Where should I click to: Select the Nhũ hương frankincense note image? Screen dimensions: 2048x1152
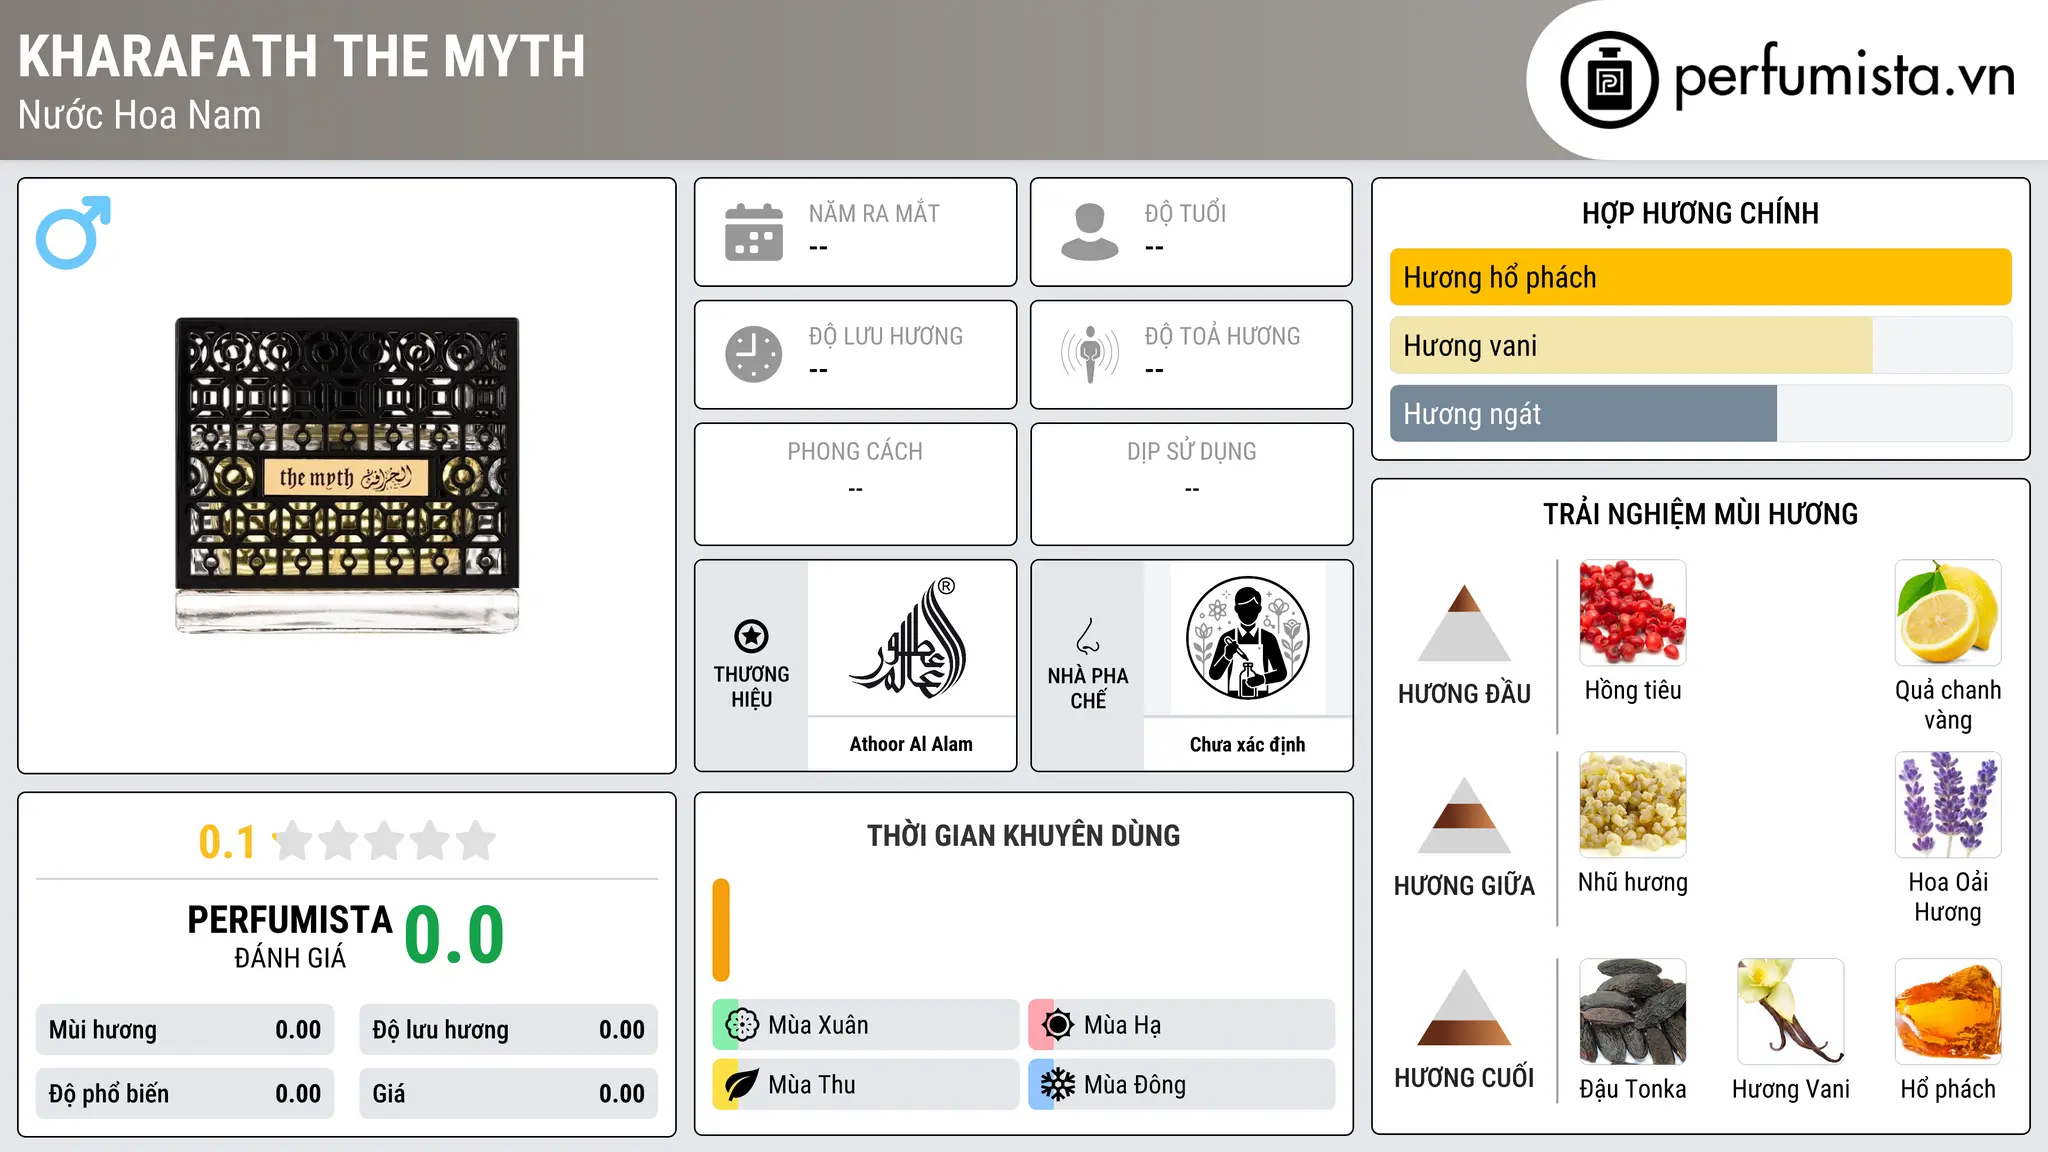tap(1633, 805)
